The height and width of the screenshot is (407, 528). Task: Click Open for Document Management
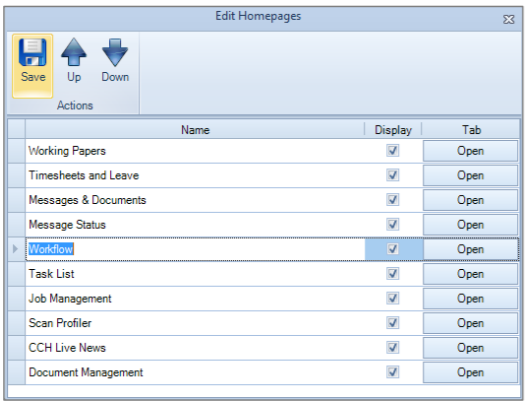click(x=470, y=372)
